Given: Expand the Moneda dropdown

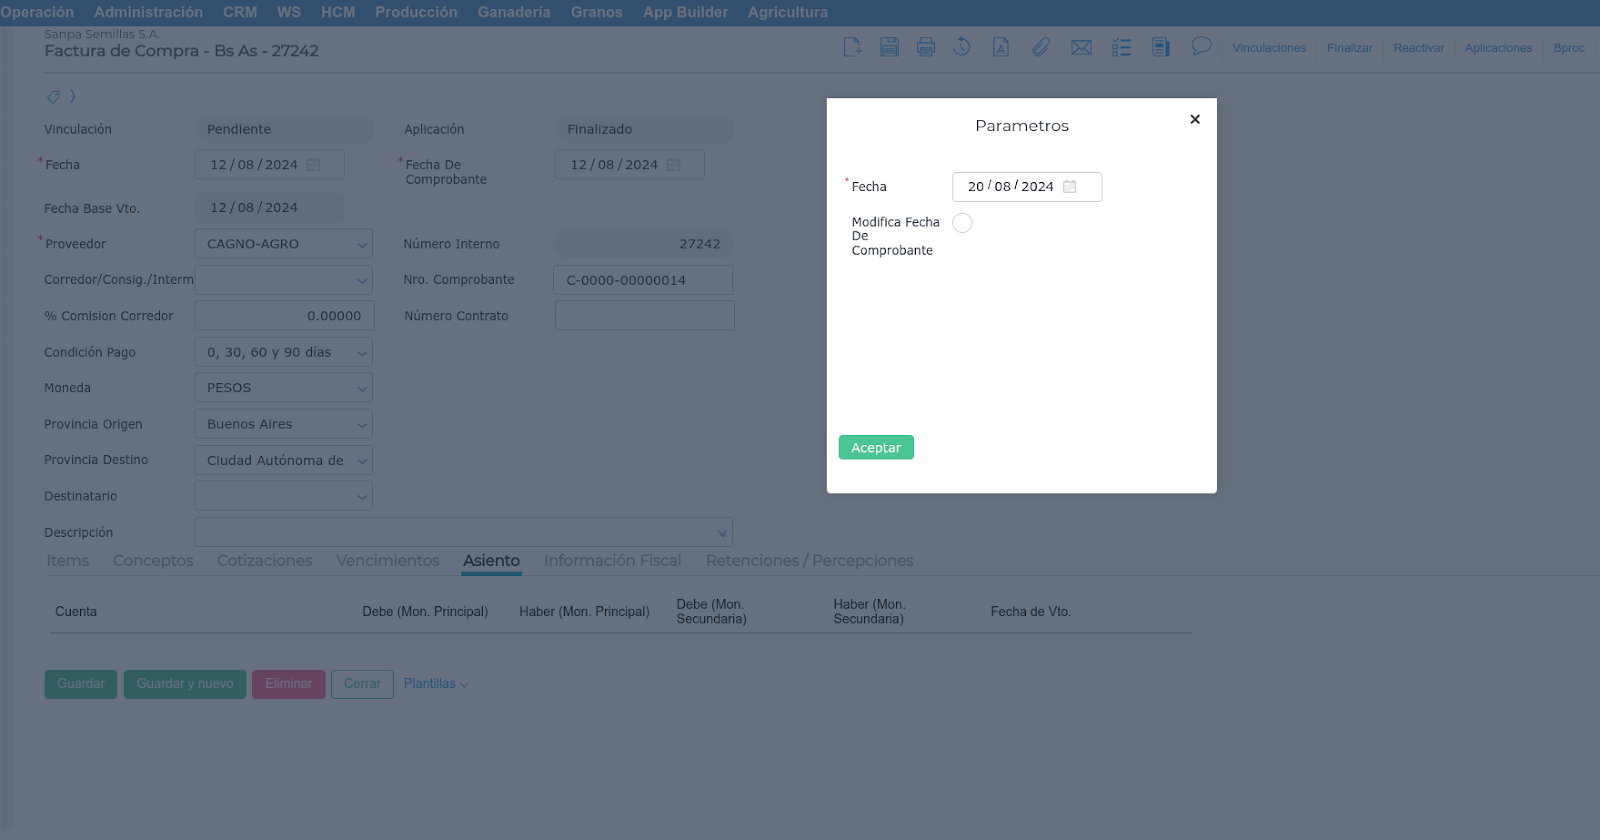Looking at the screenshot, I should [361, 389].
